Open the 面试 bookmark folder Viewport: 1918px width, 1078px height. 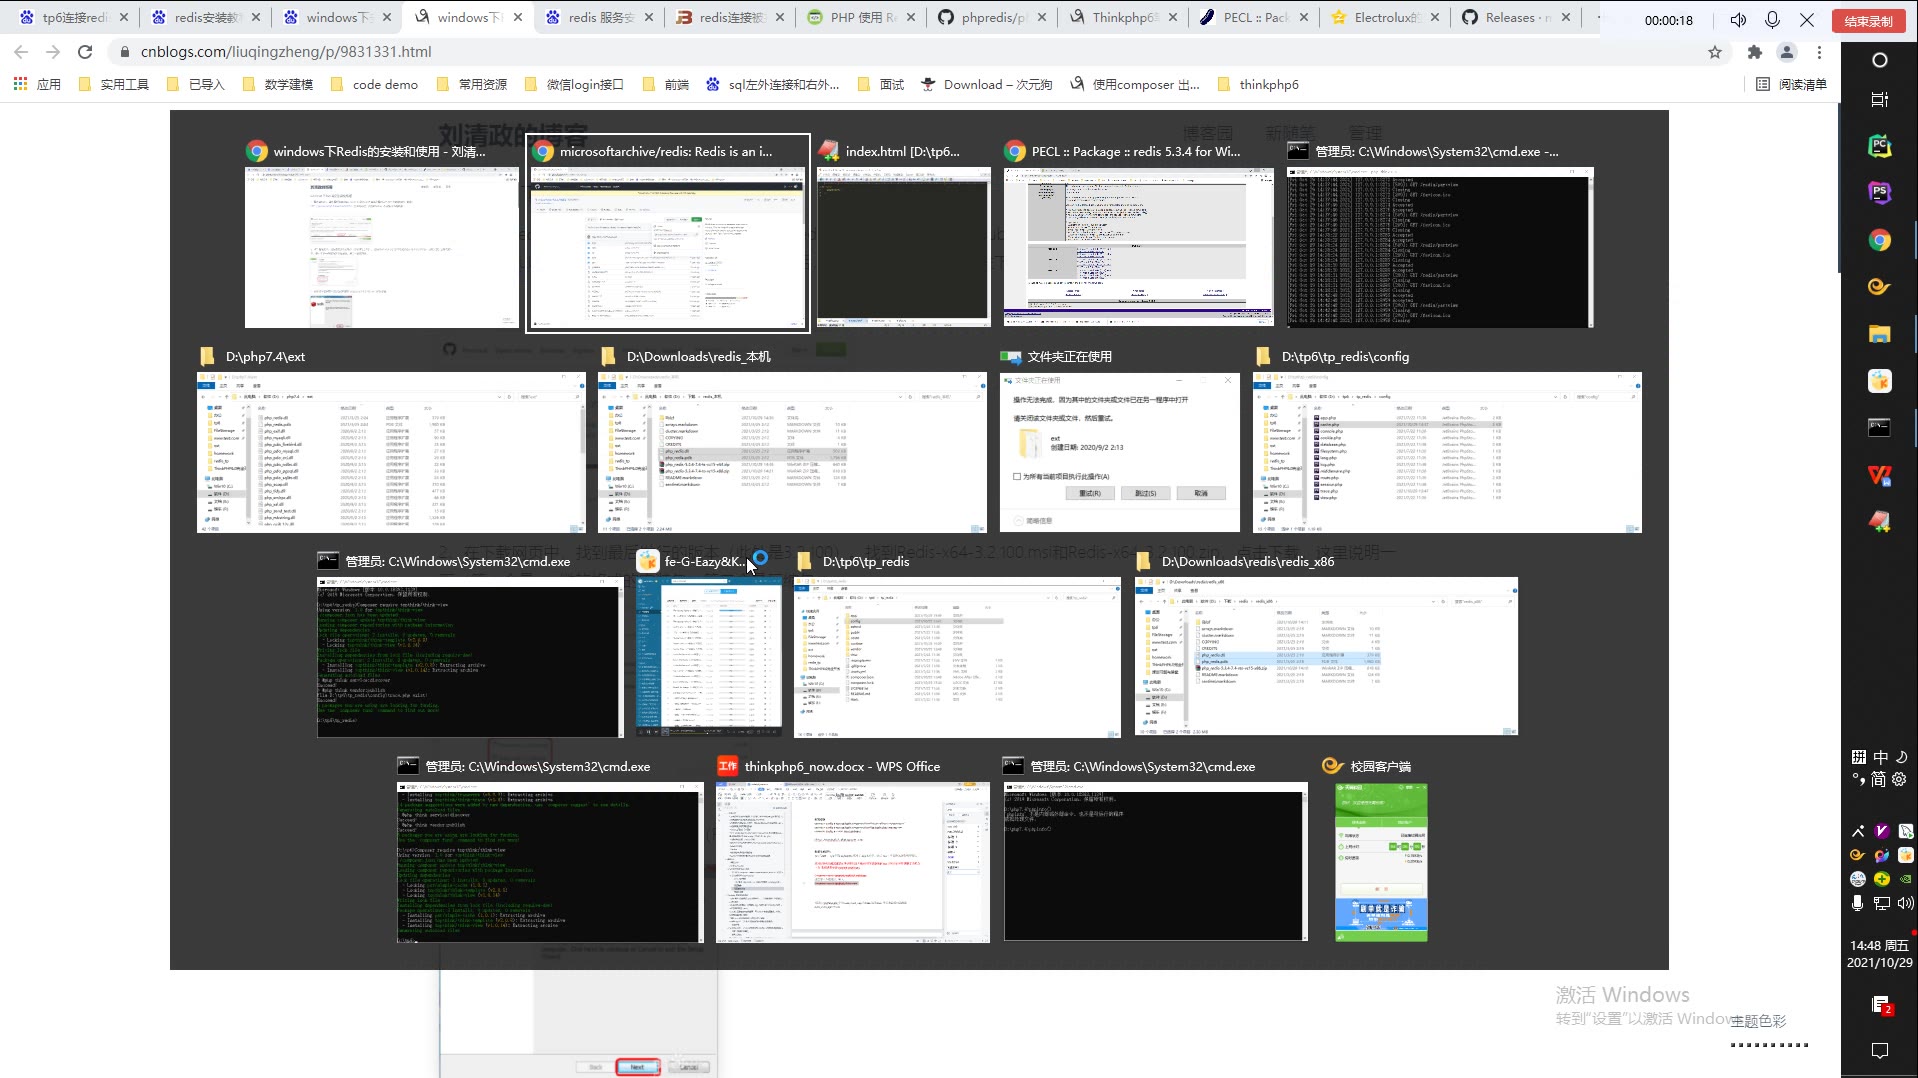click(881, 84)
